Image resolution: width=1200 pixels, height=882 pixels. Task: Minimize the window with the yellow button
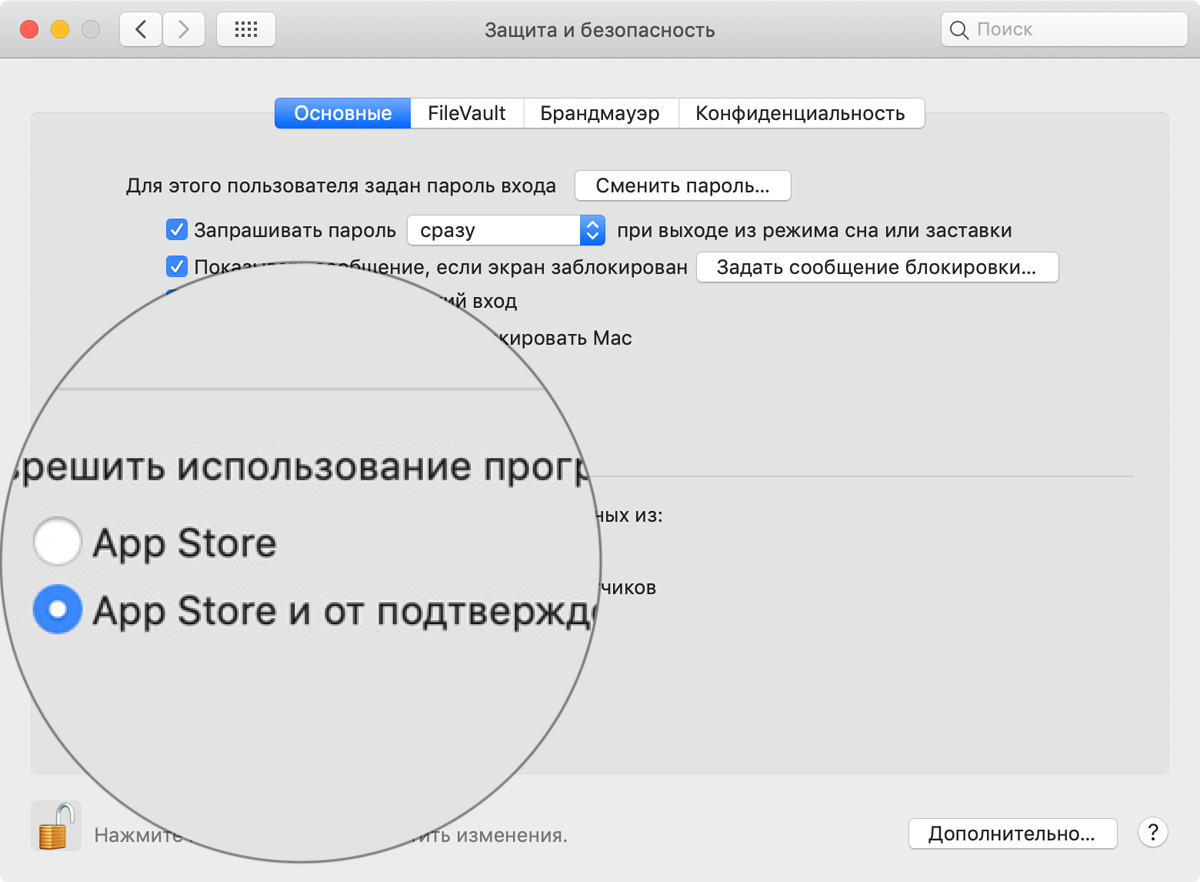(x=60, y=30)
